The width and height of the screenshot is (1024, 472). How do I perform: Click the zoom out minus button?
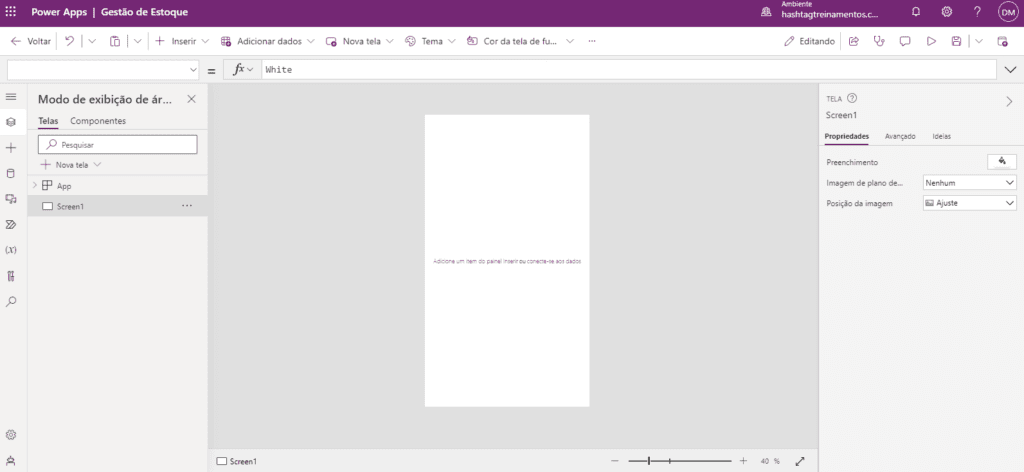[614, 461]
